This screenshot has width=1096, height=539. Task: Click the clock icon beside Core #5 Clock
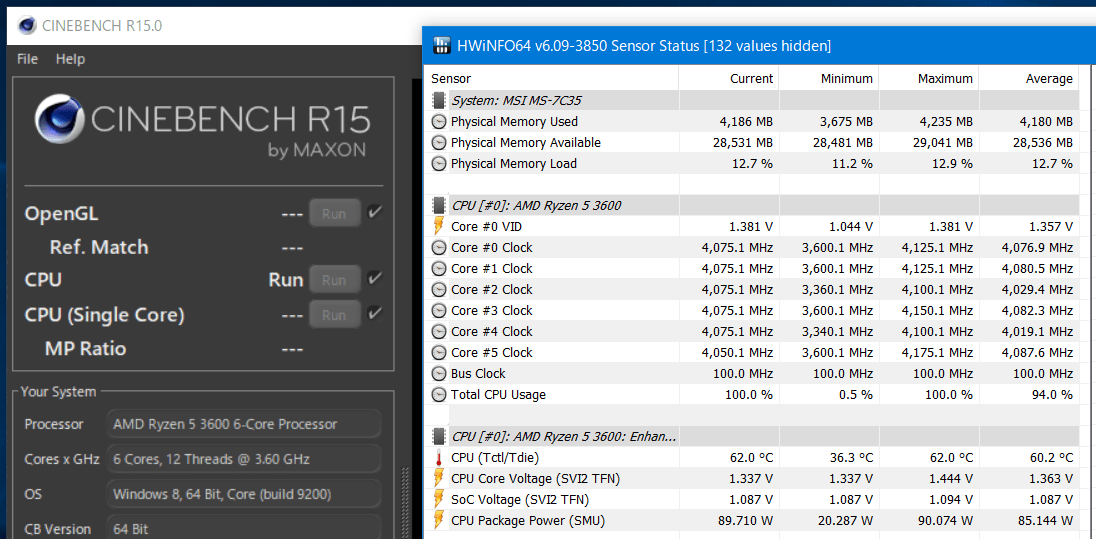pyautogui.click(x=439, y=352)
